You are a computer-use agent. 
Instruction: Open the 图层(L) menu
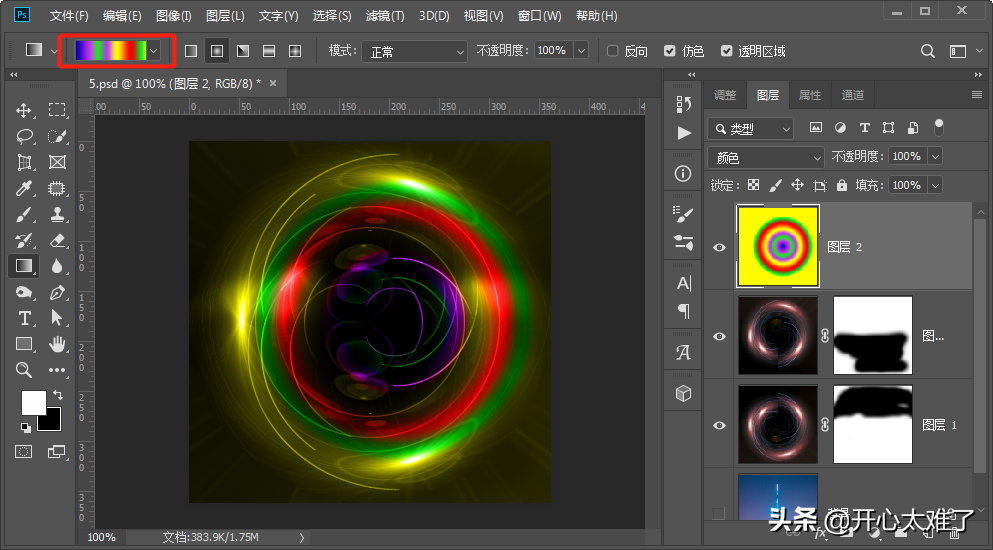pyautogui.click(x=225, y=16)
